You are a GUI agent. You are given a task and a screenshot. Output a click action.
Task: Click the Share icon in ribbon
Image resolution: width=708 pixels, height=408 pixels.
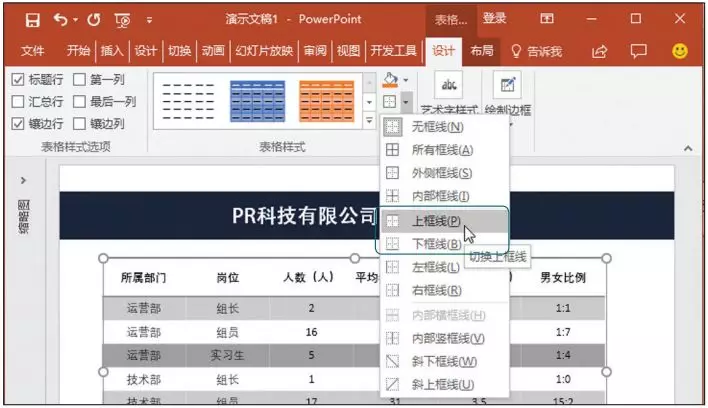pos(599,51)
